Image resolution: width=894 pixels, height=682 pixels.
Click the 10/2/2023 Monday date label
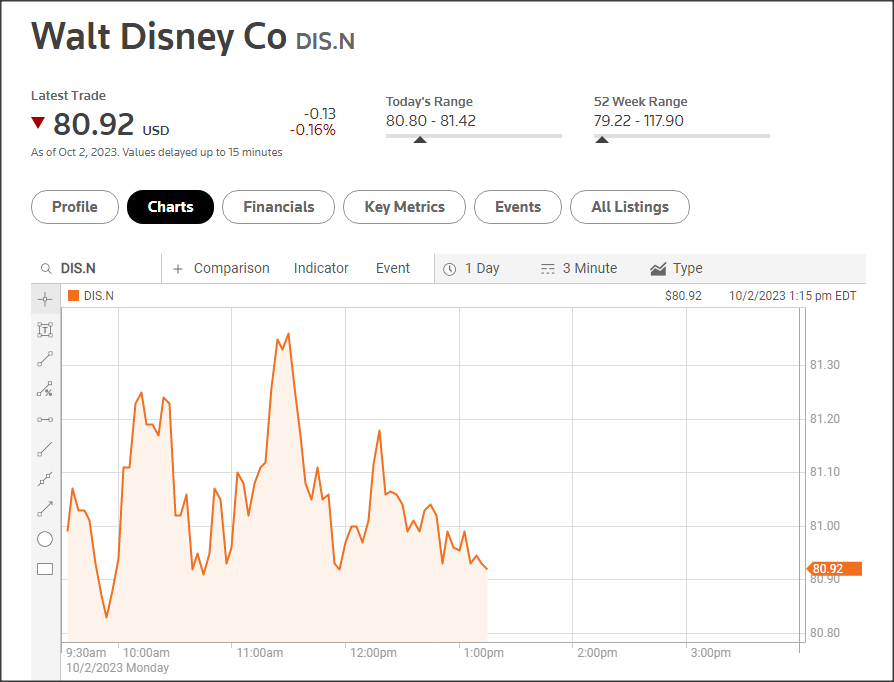click(117, 668)
